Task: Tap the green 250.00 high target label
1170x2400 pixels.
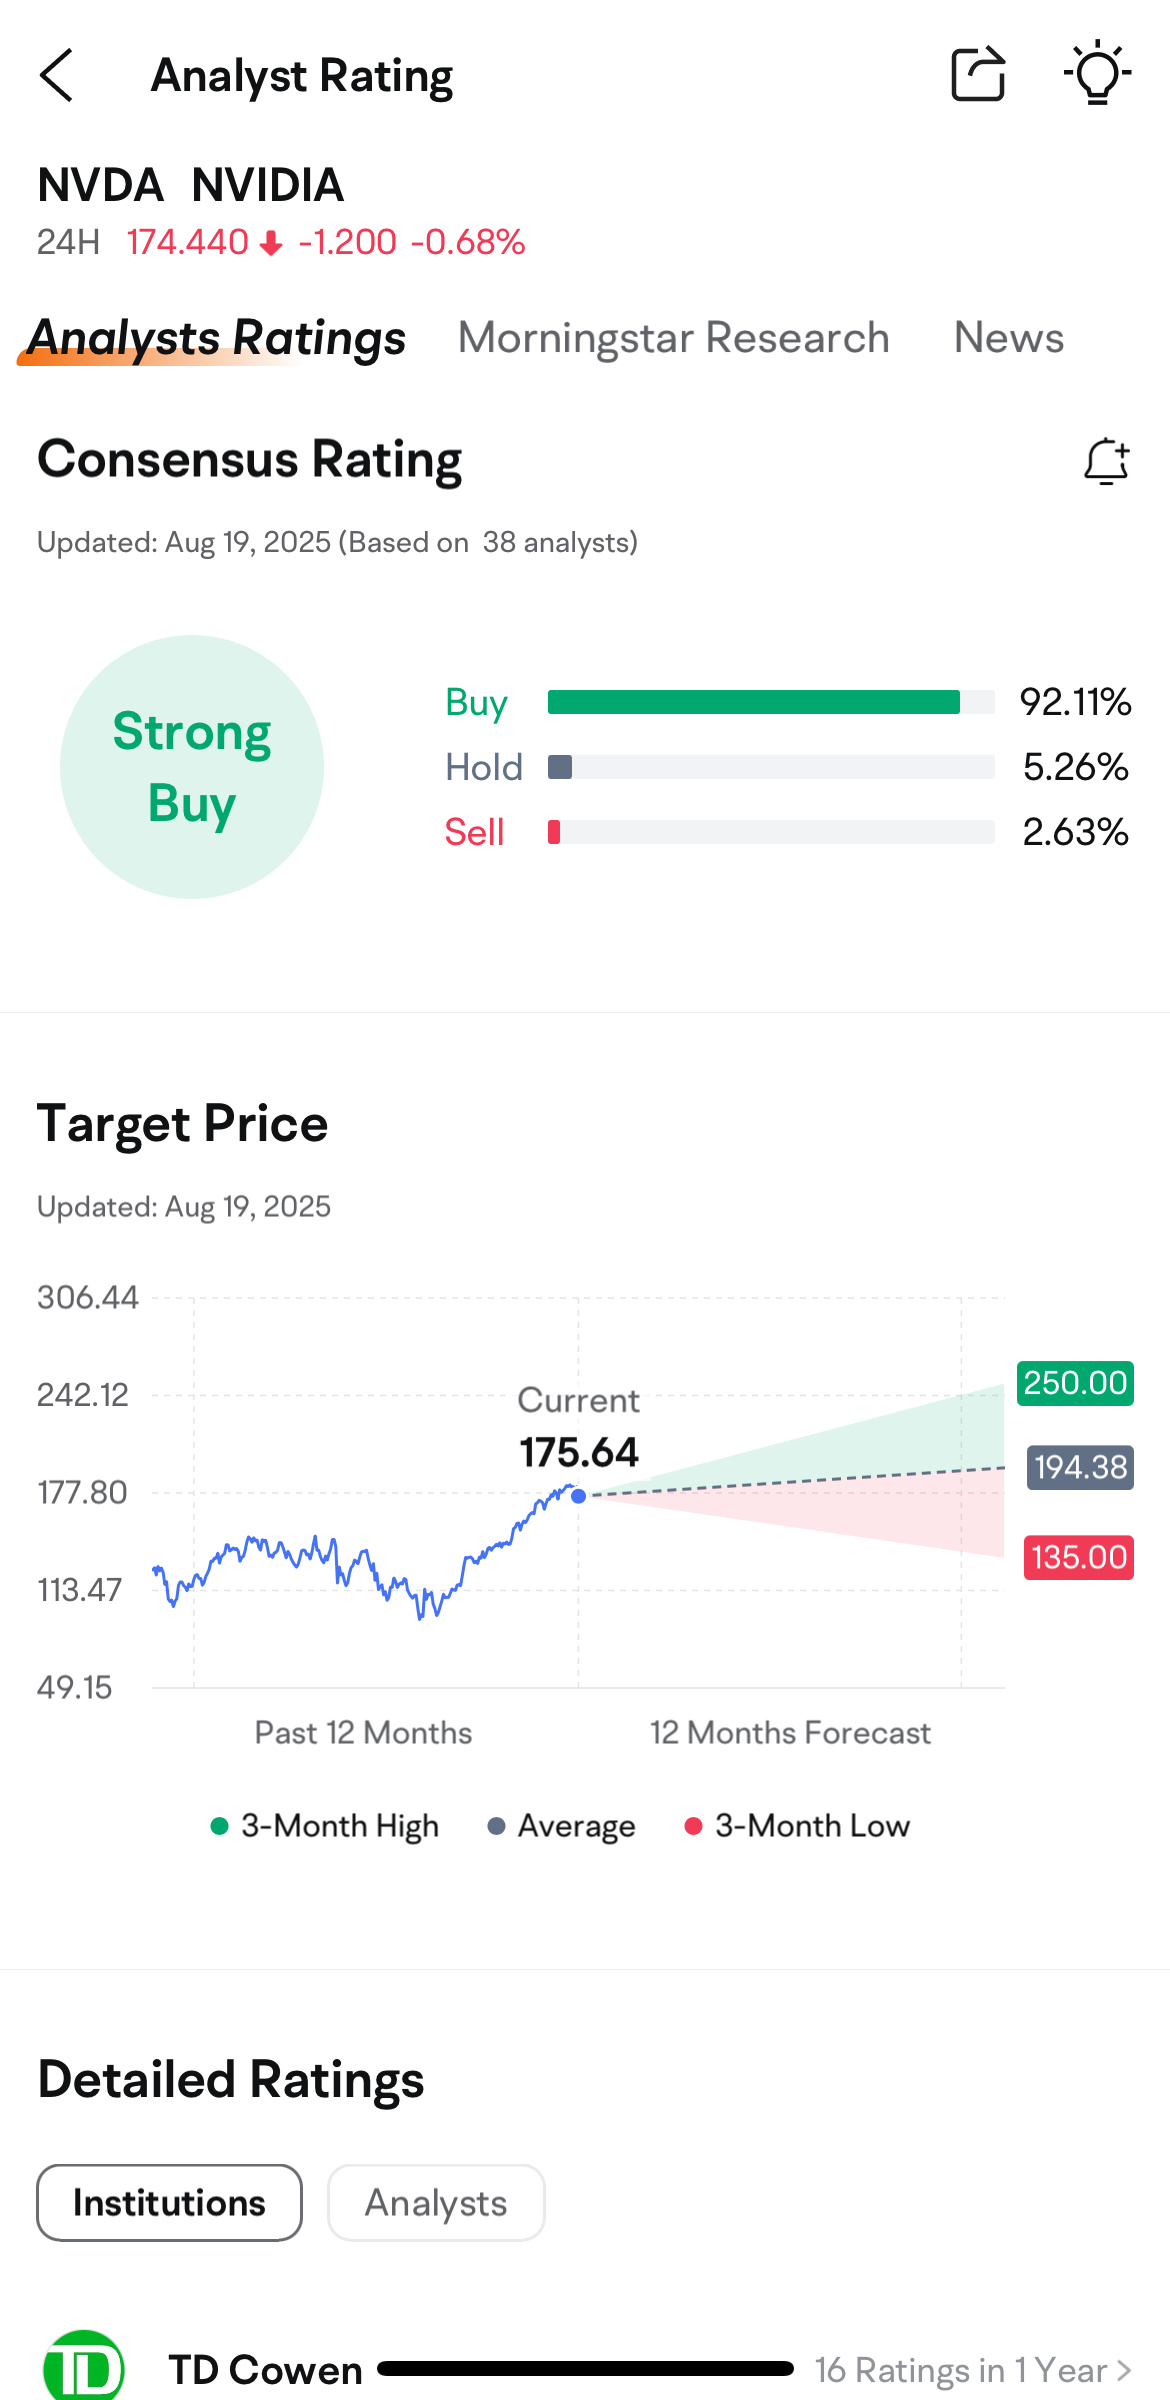Action: [x=1075, y=1383]
